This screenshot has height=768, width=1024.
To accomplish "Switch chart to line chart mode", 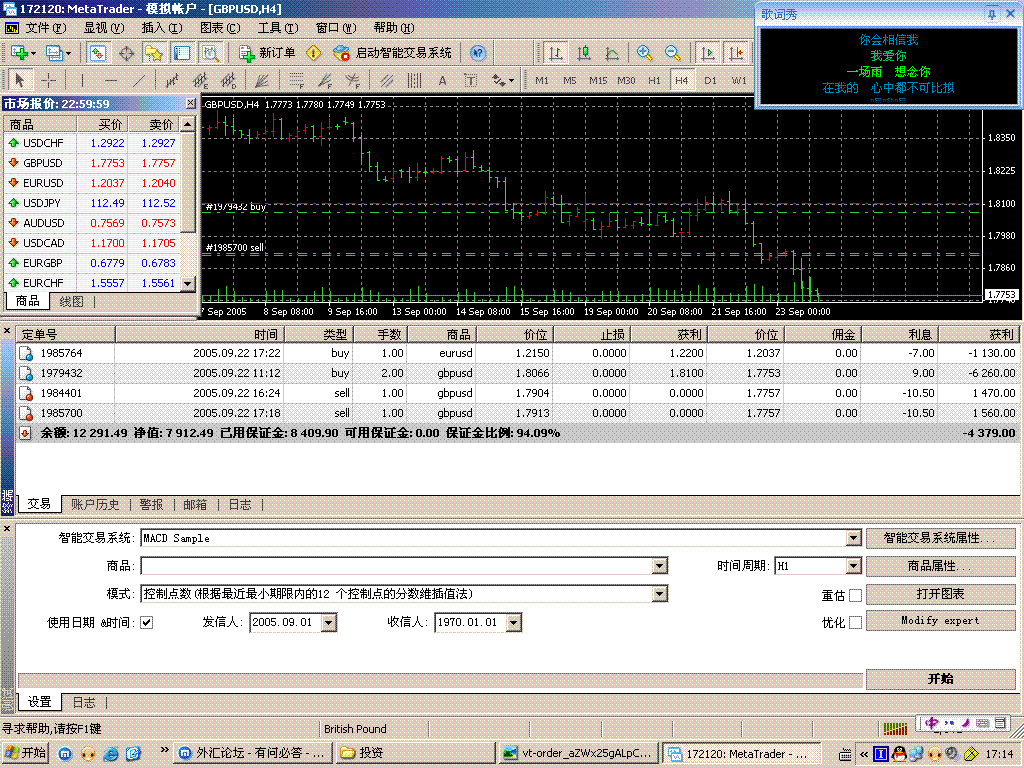I will click(x=612, y=53).
